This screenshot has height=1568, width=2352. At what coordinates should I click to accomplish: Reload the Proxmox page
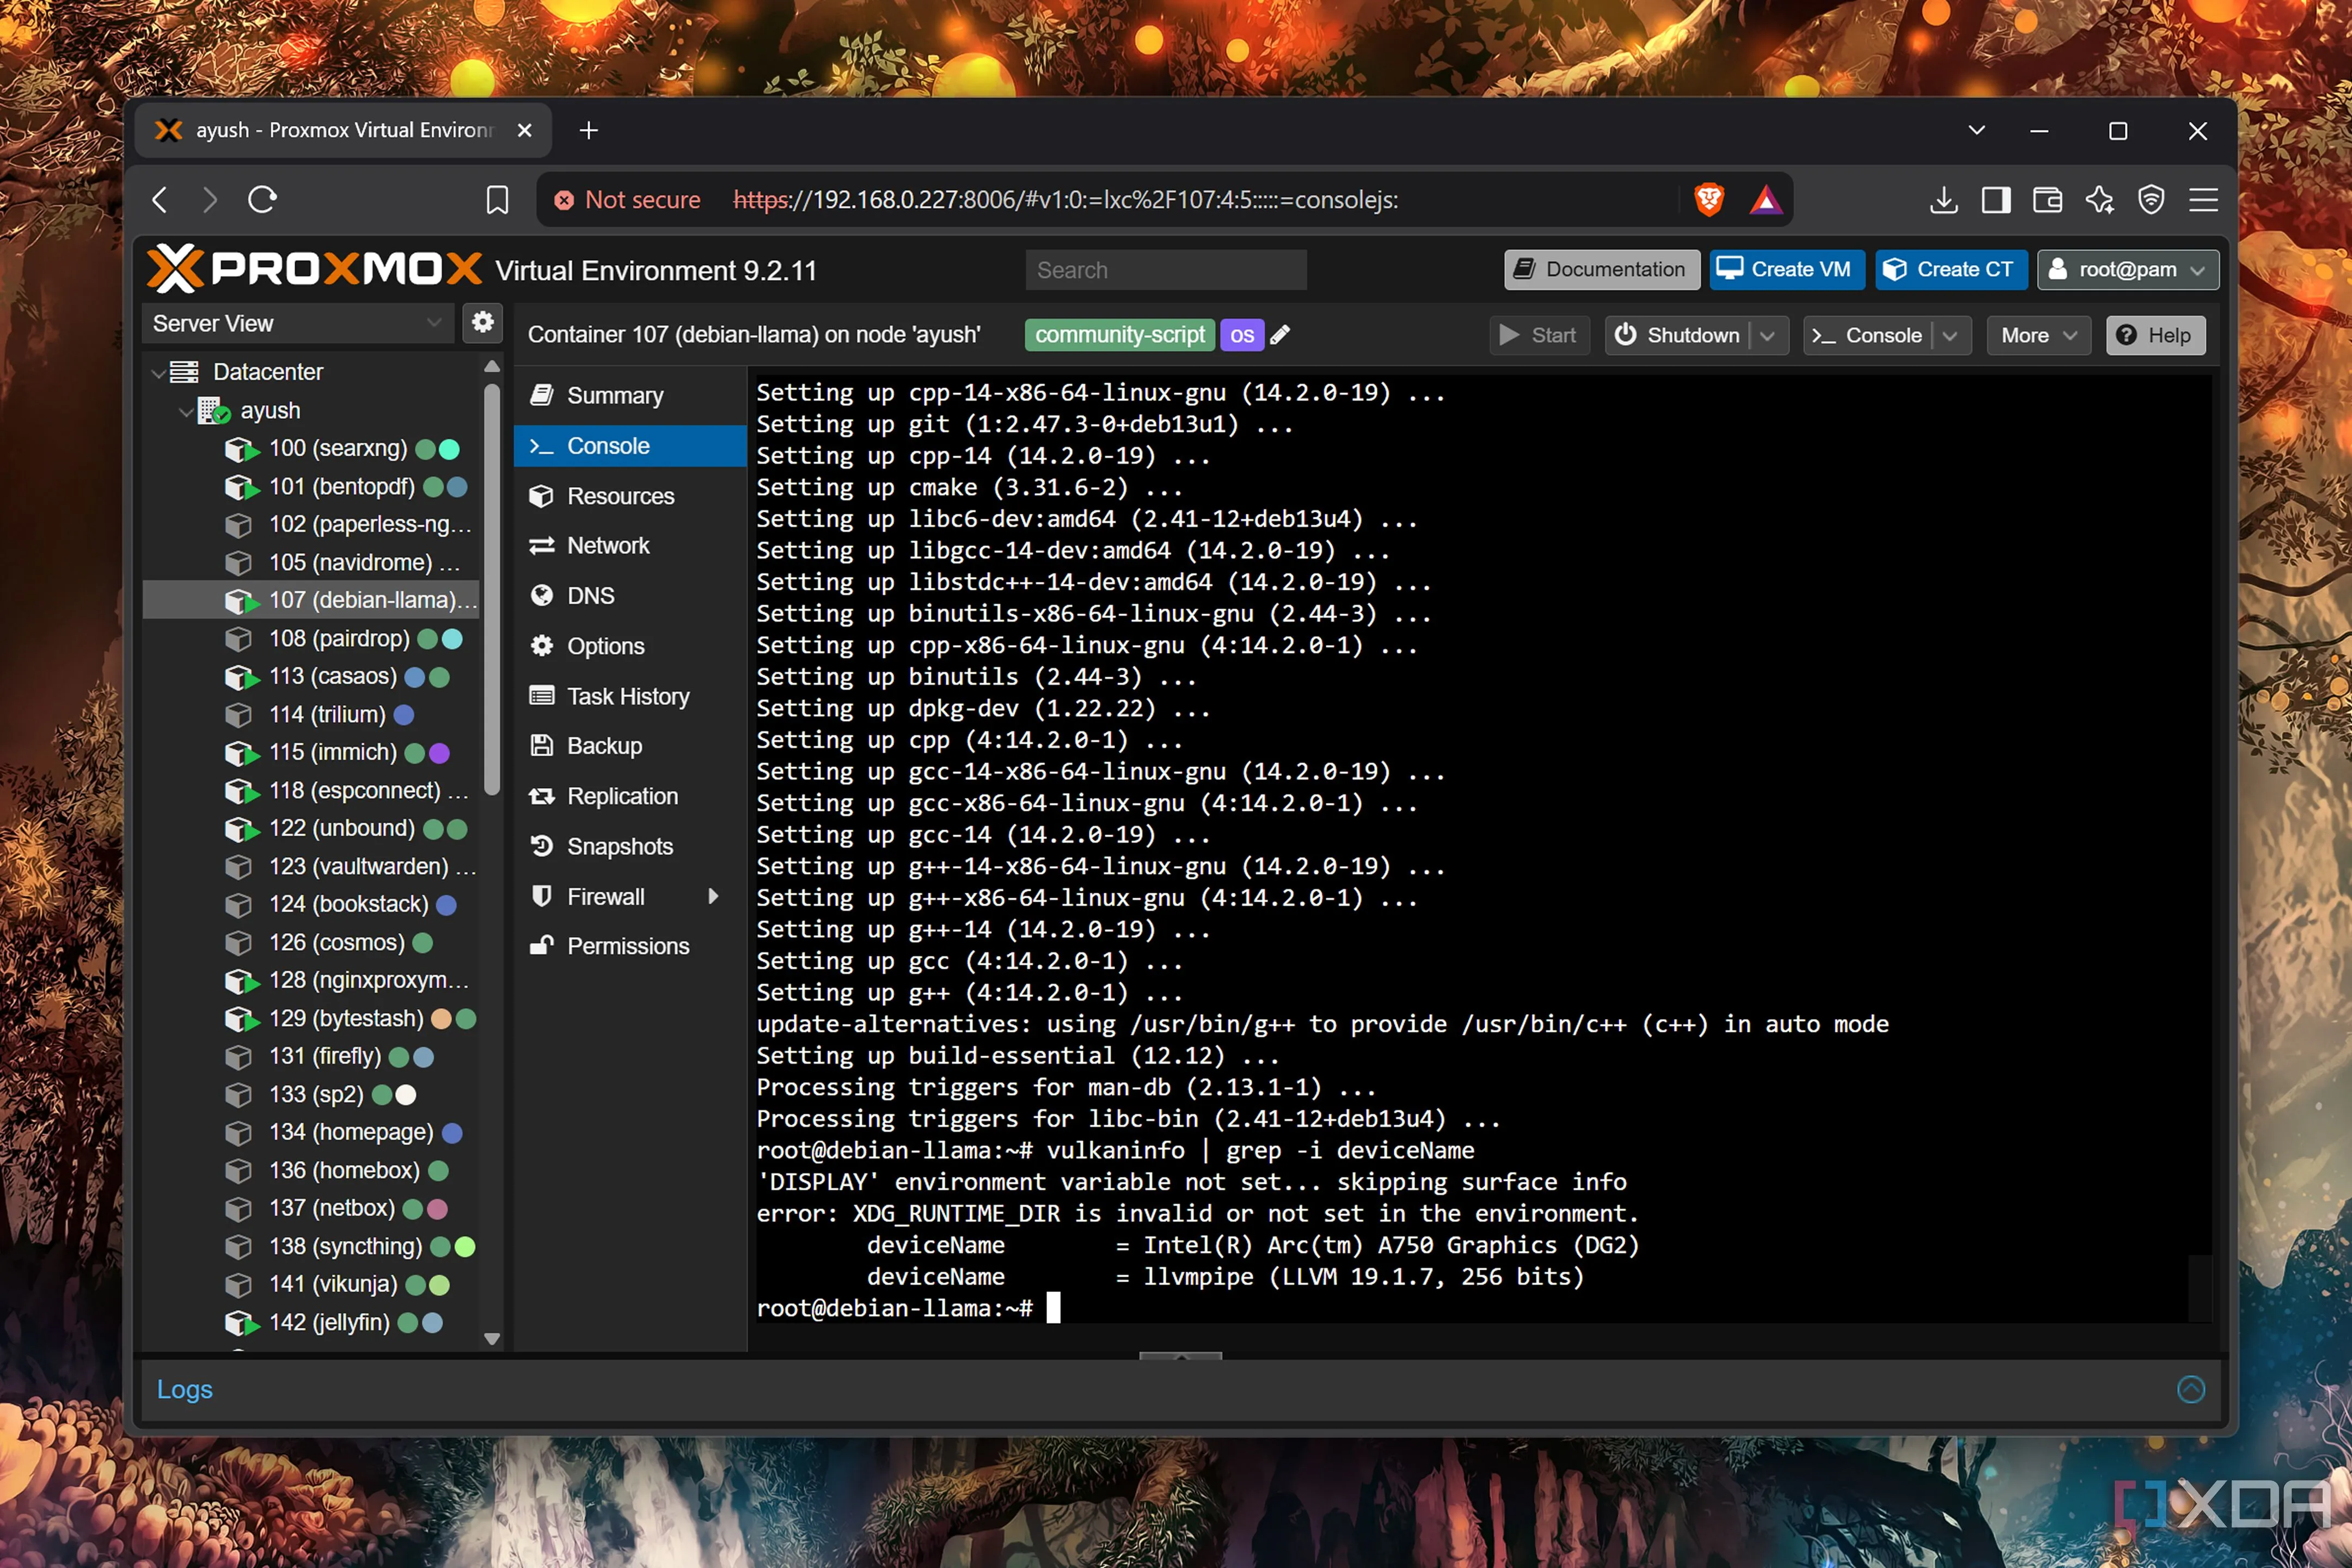click(x=262, y=200)
